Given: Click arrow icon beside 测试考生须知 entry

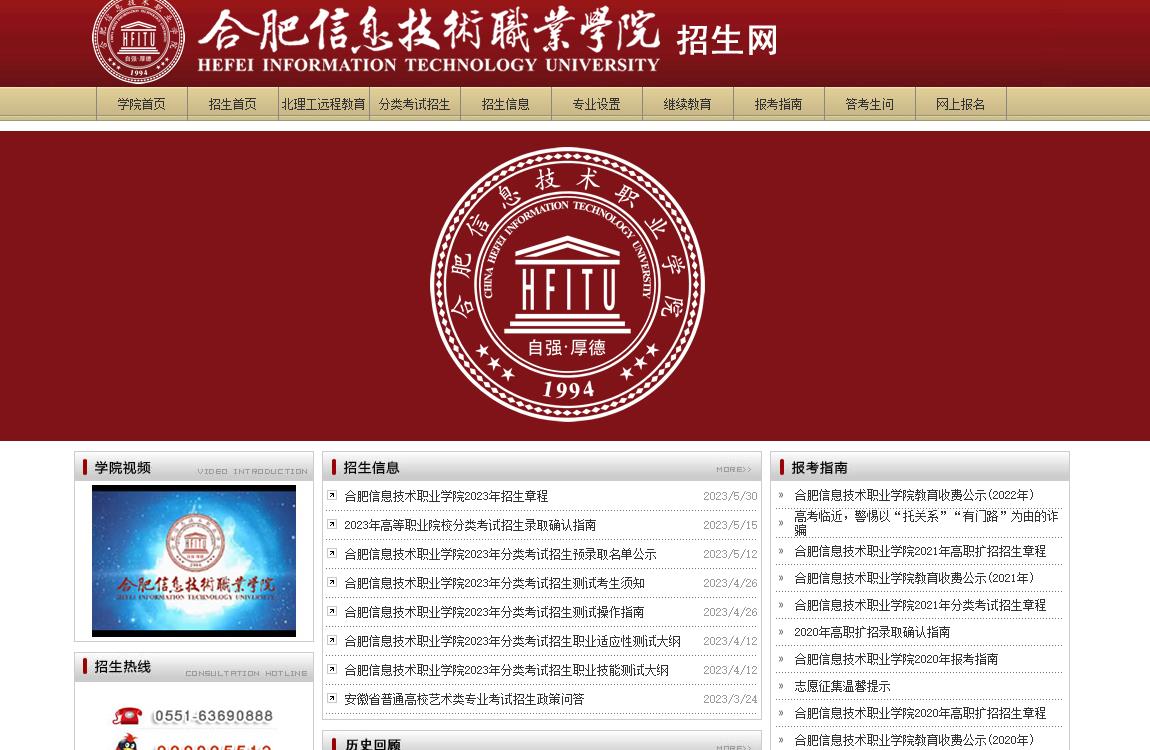Looking at the screenshot, I should [332, 582].
